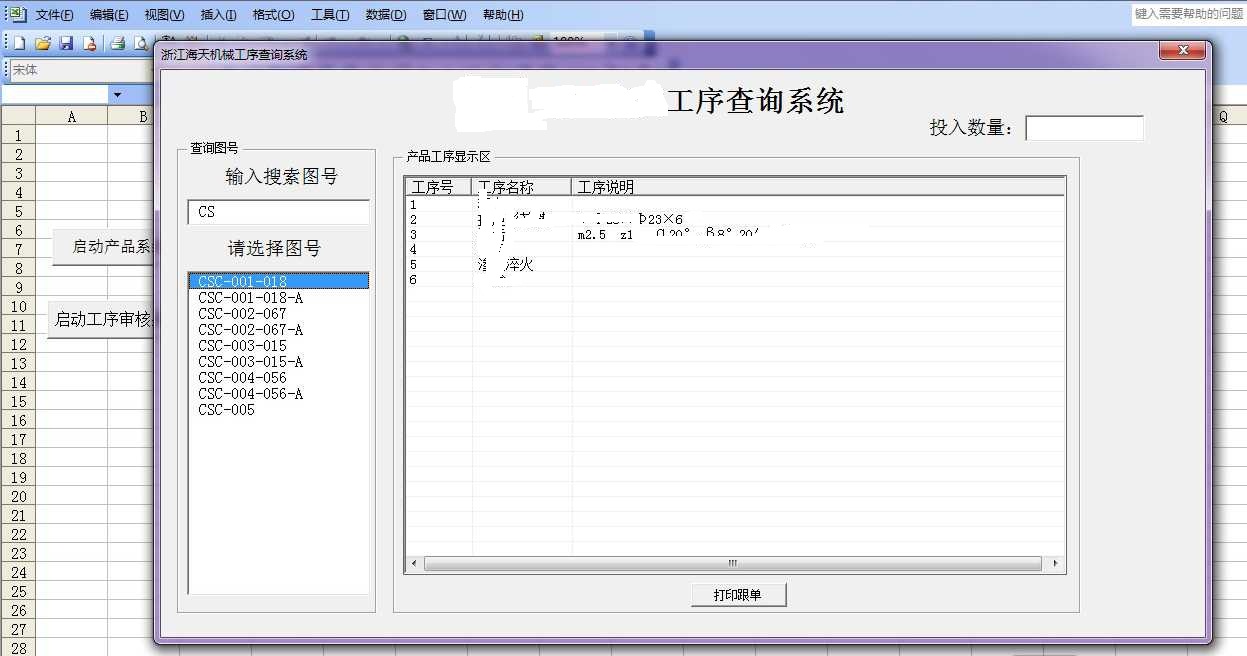Click the 工序号 column header
The width and height of the screenshot is (1247, 656).
pos(438,187)
